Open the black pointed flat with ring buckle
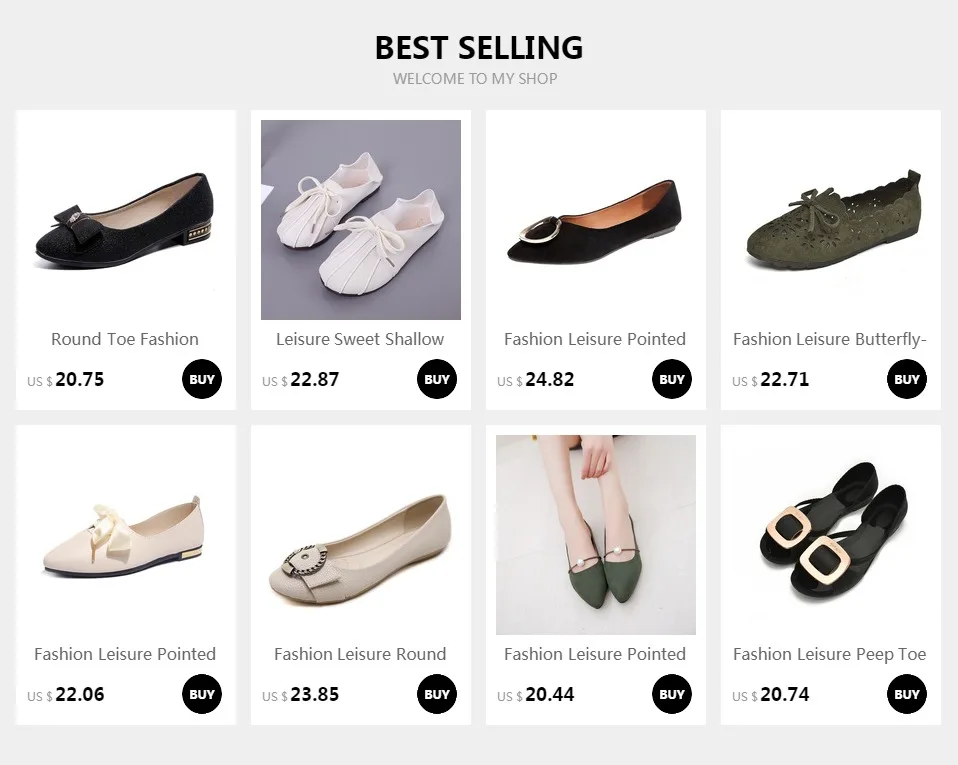Screen dimensions: 958x765 click(x=596, y=222)
